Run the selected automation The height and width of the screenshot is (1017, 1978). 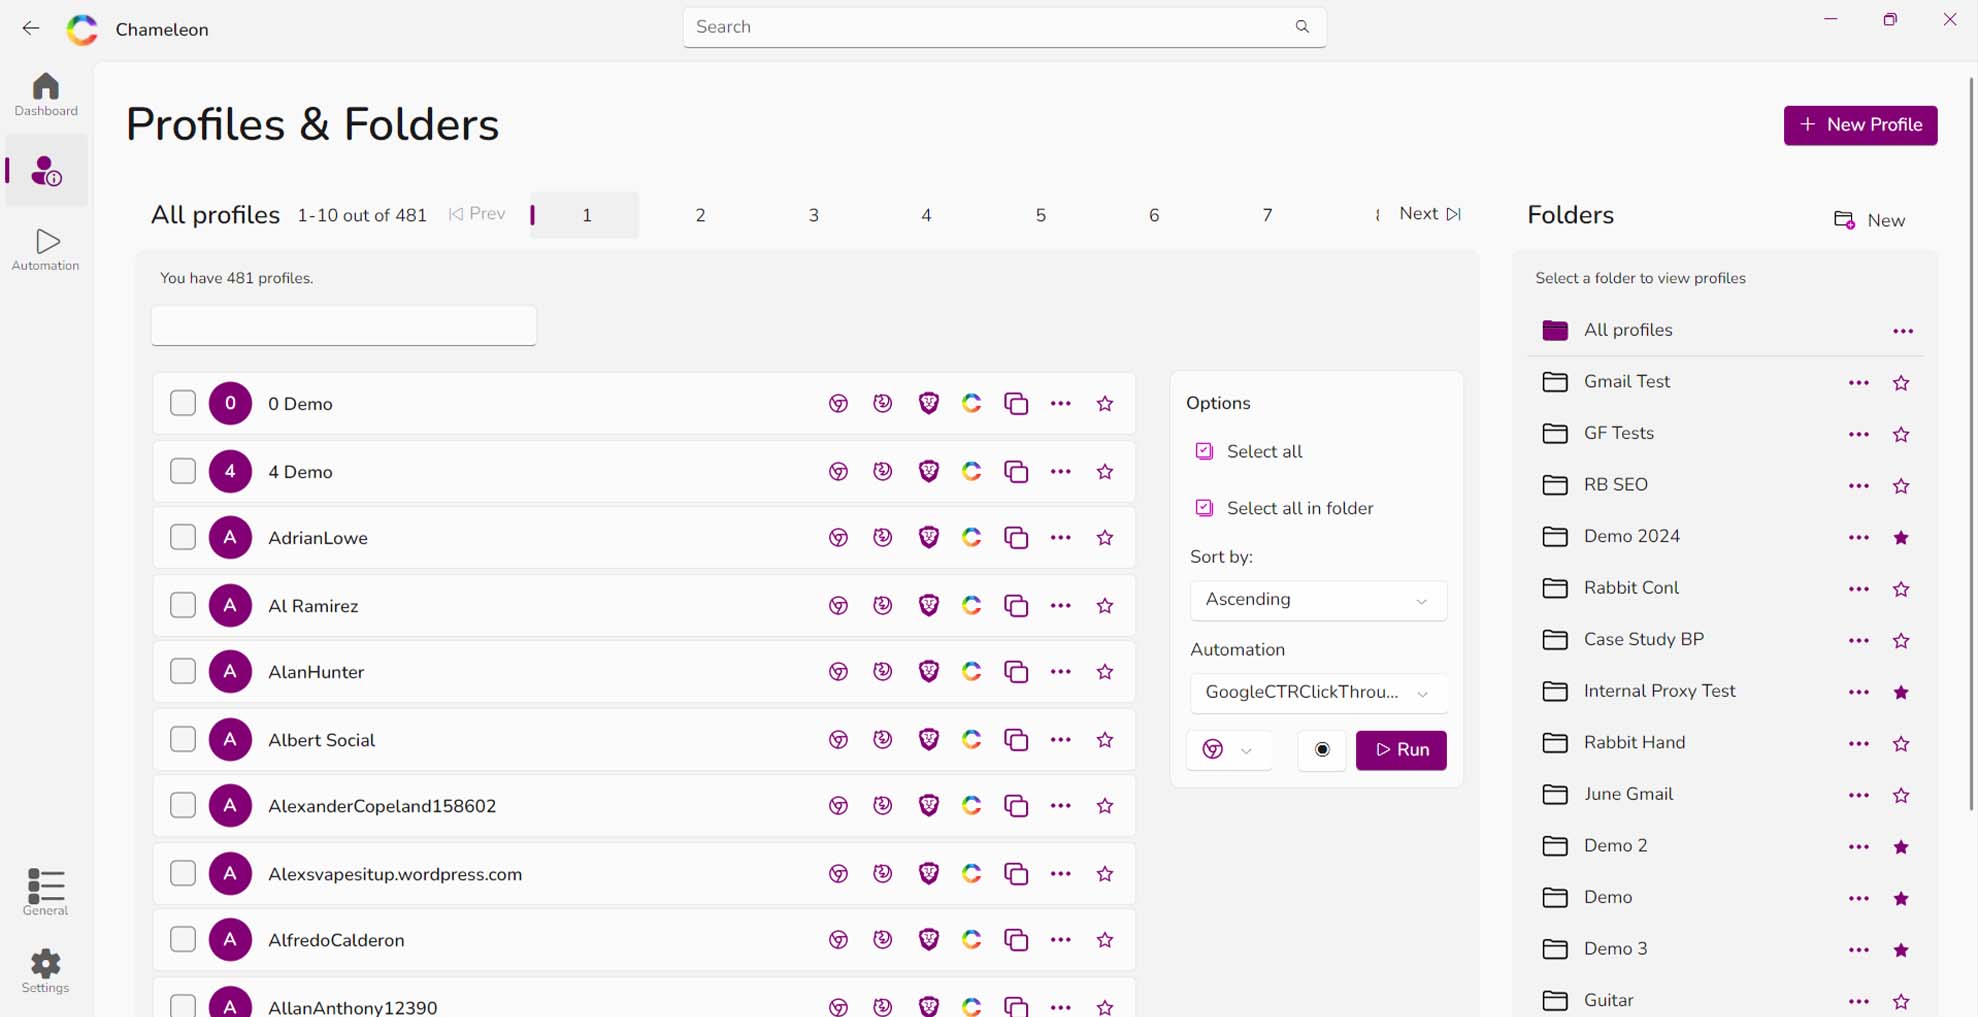click(x=1401, y=750)
